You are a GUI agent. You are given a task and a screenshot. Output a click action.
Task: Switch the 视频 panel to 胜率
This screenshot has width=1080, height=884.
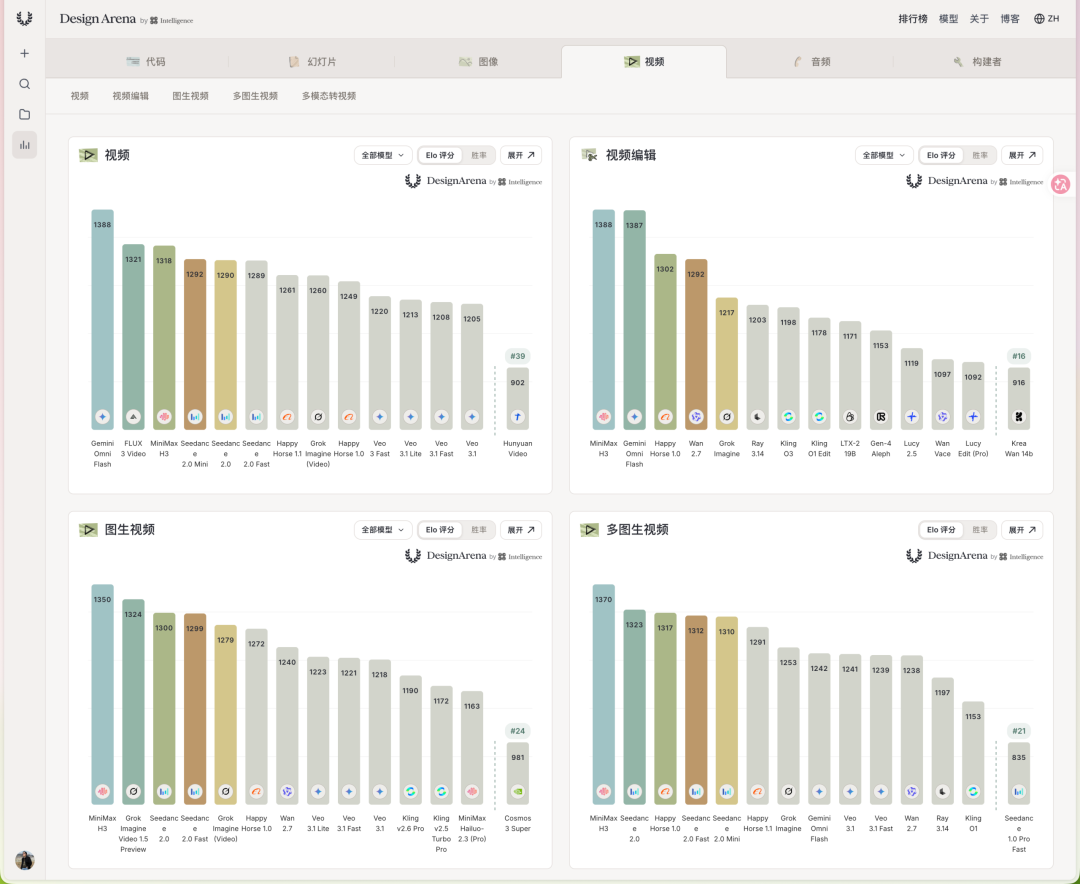pyautogui.click(x=479, y=156)
